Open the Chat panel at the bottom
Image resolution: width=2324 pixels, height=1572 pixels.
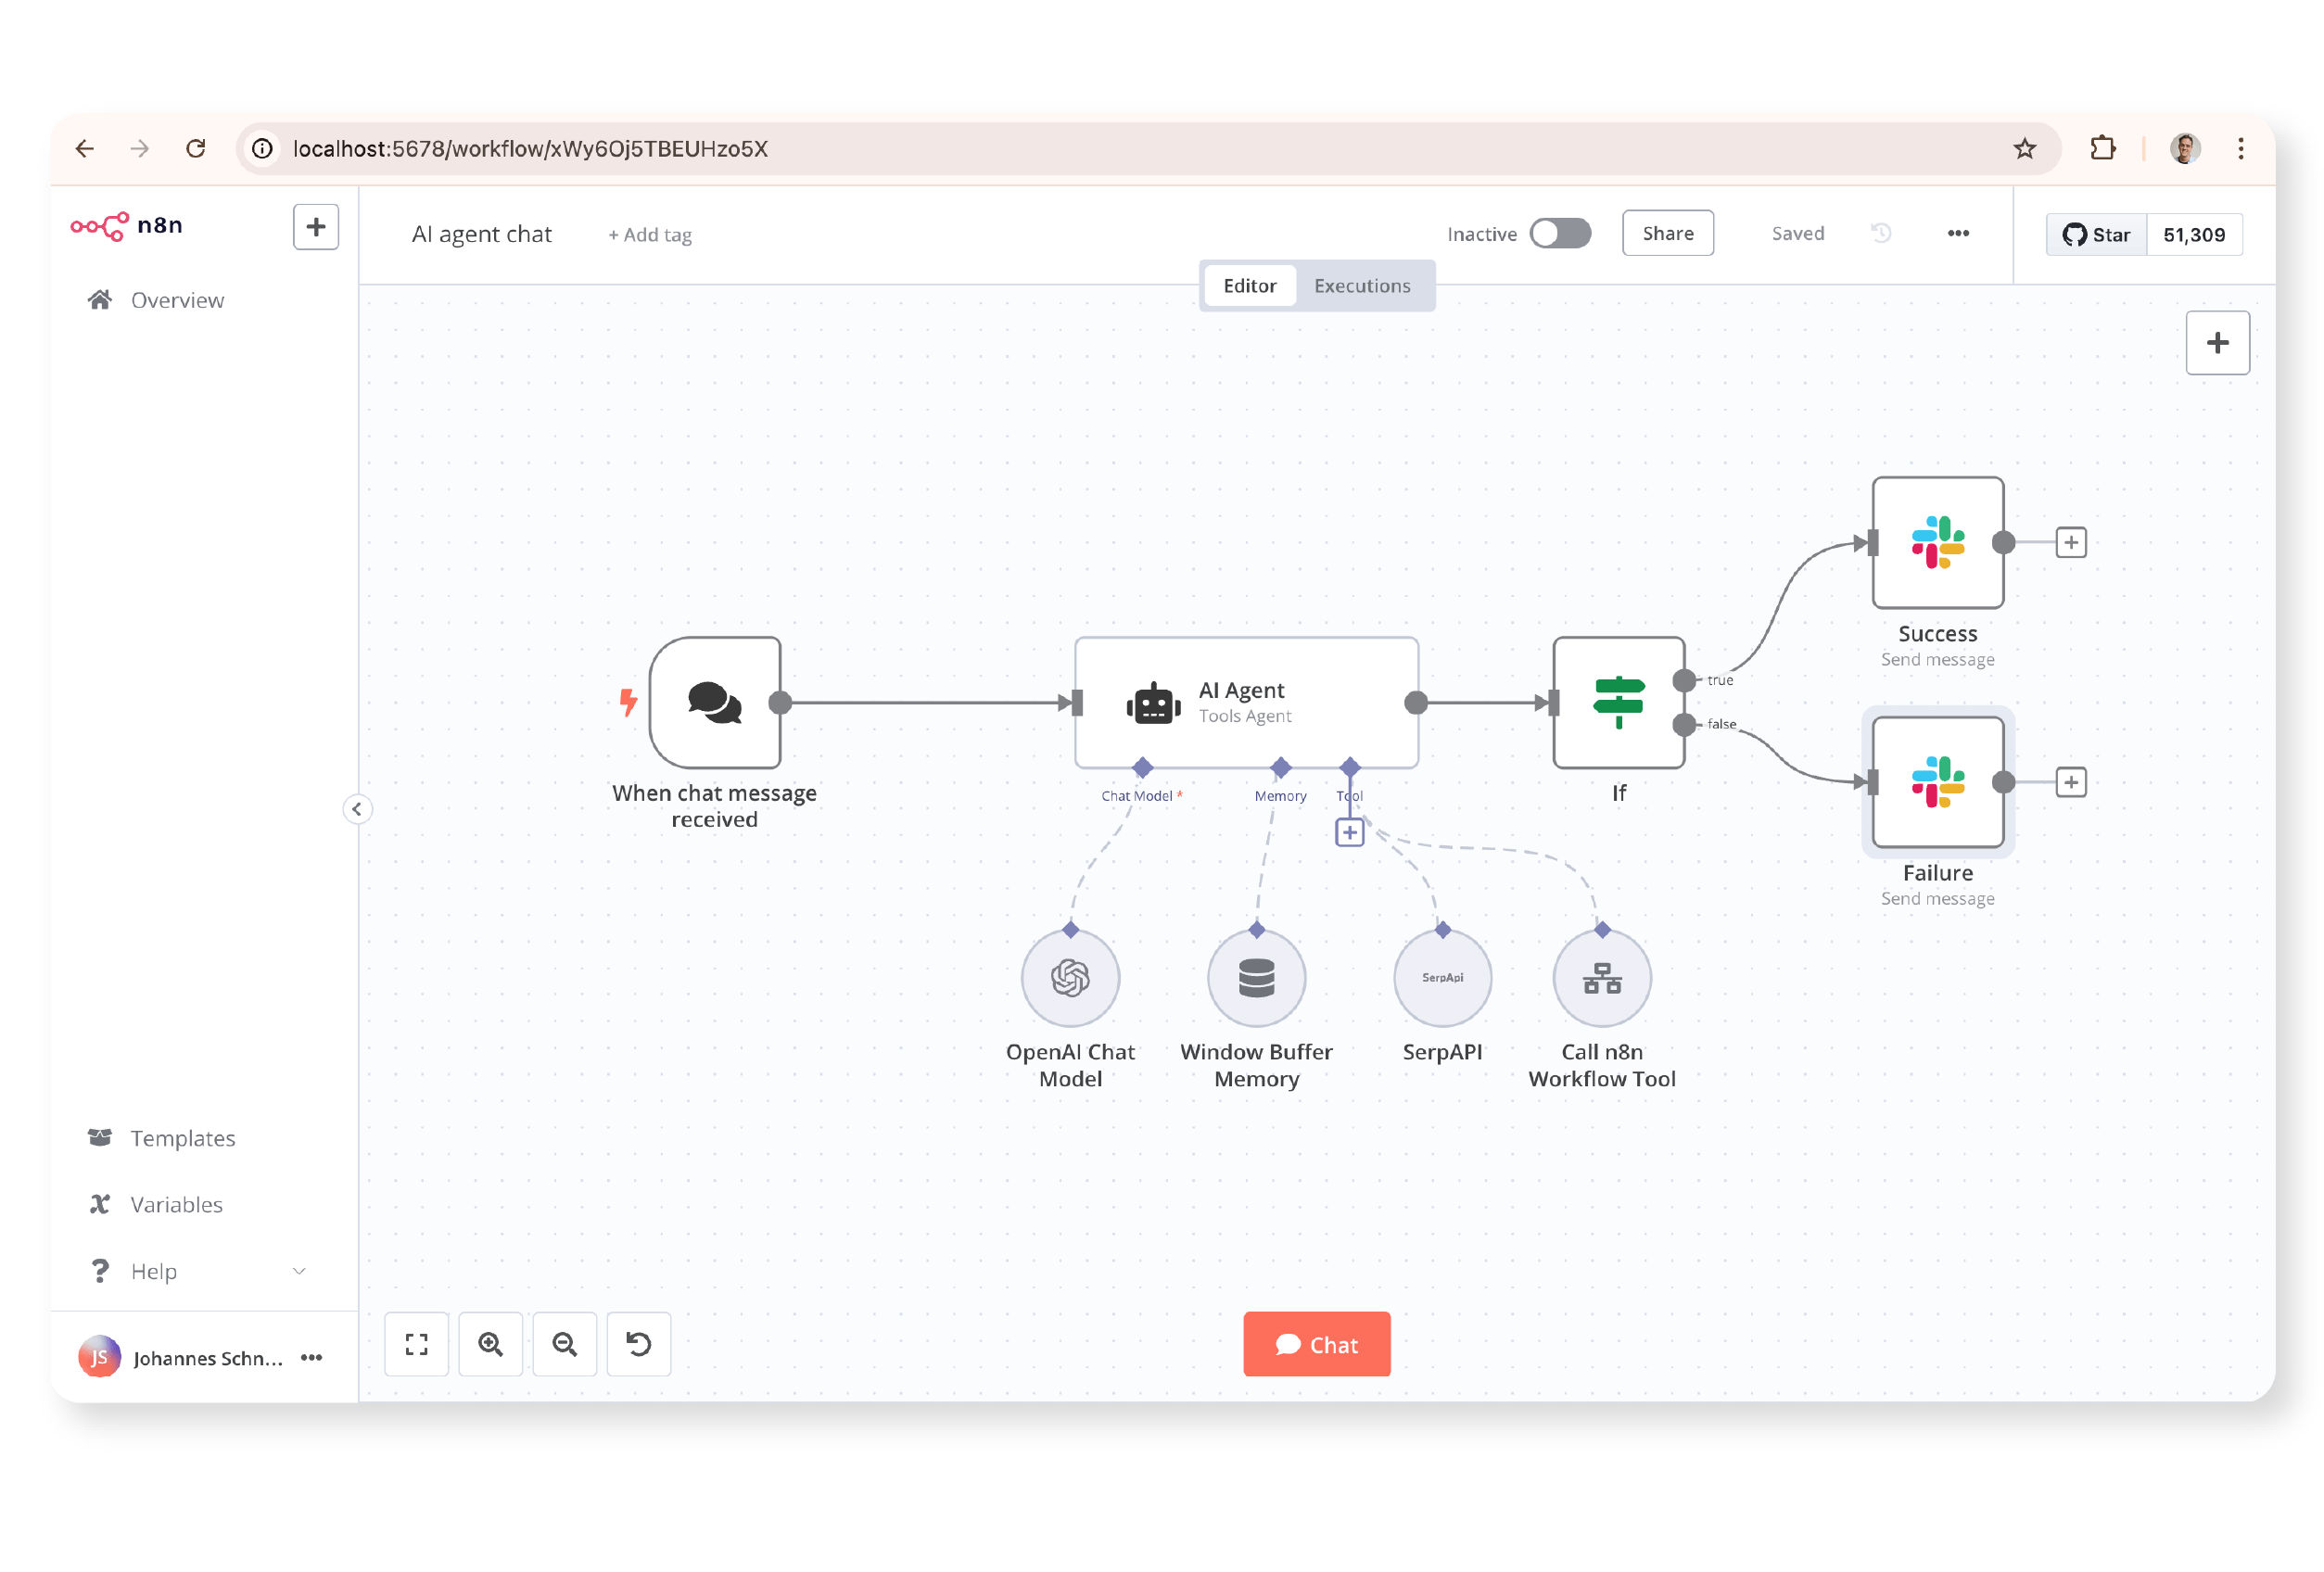1316,1344
